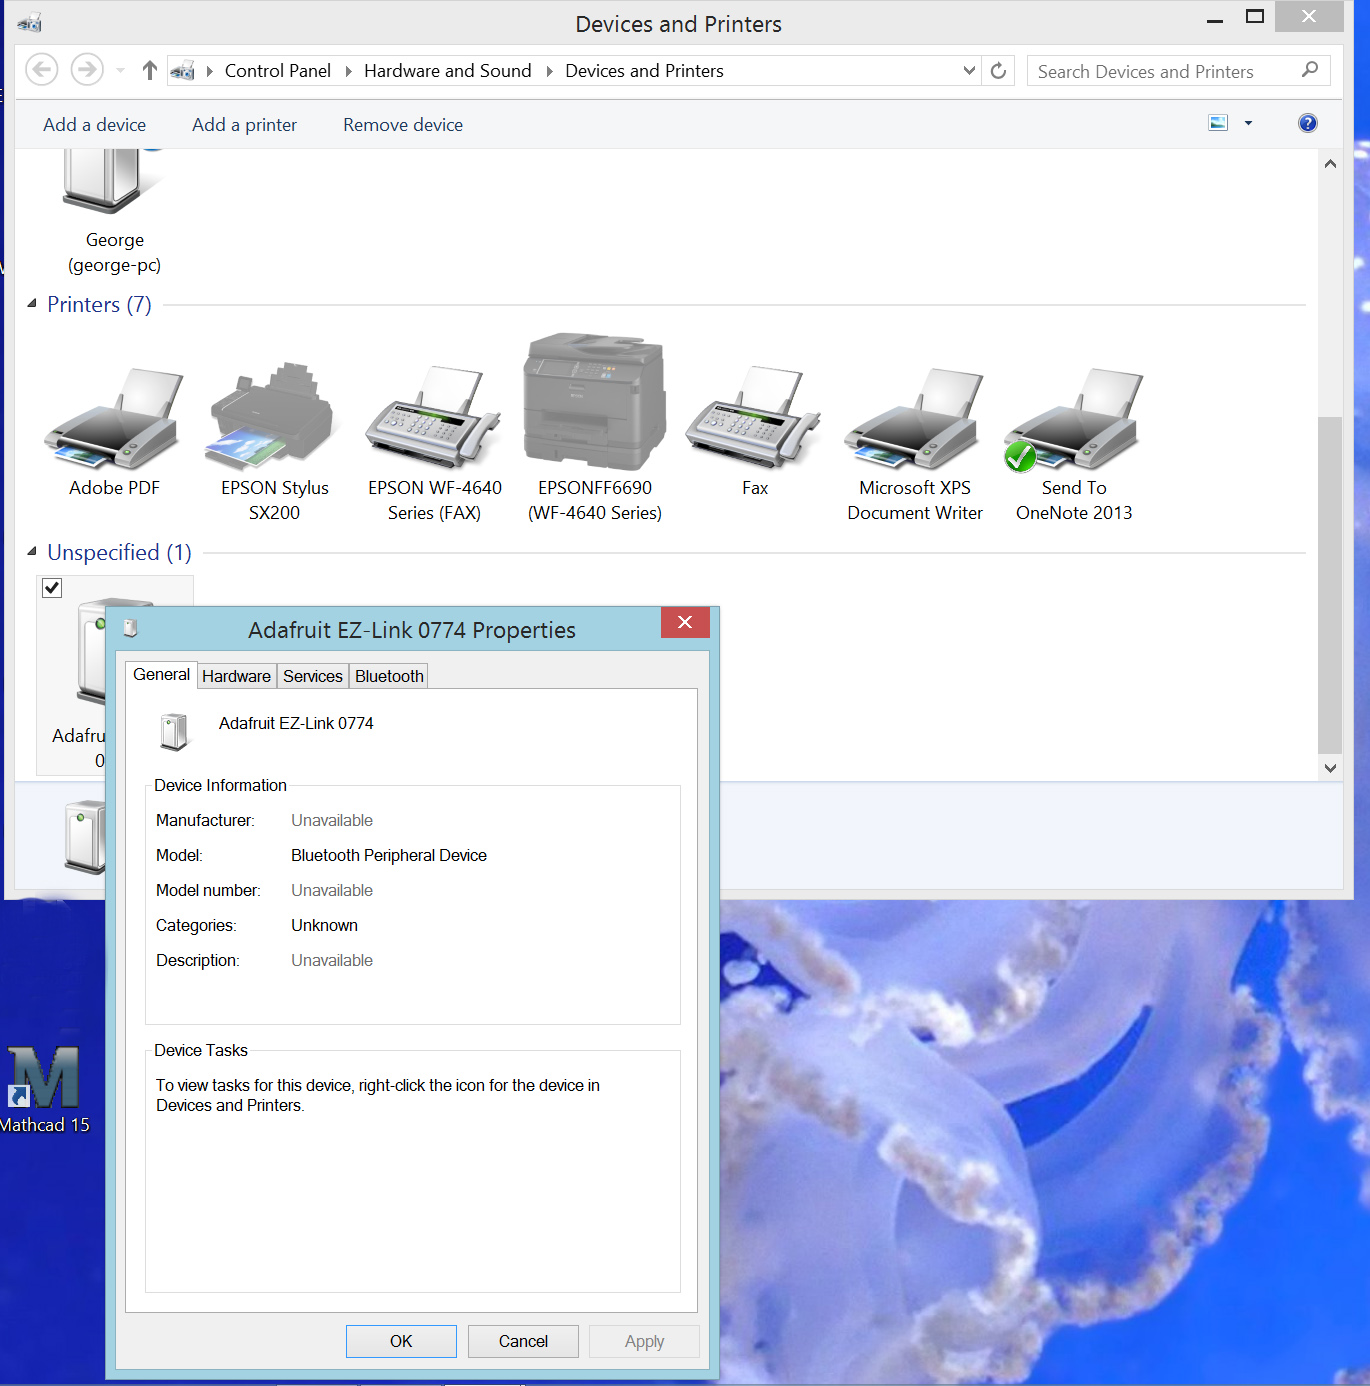Click Add a device in the toolbar

click(94, 125)
